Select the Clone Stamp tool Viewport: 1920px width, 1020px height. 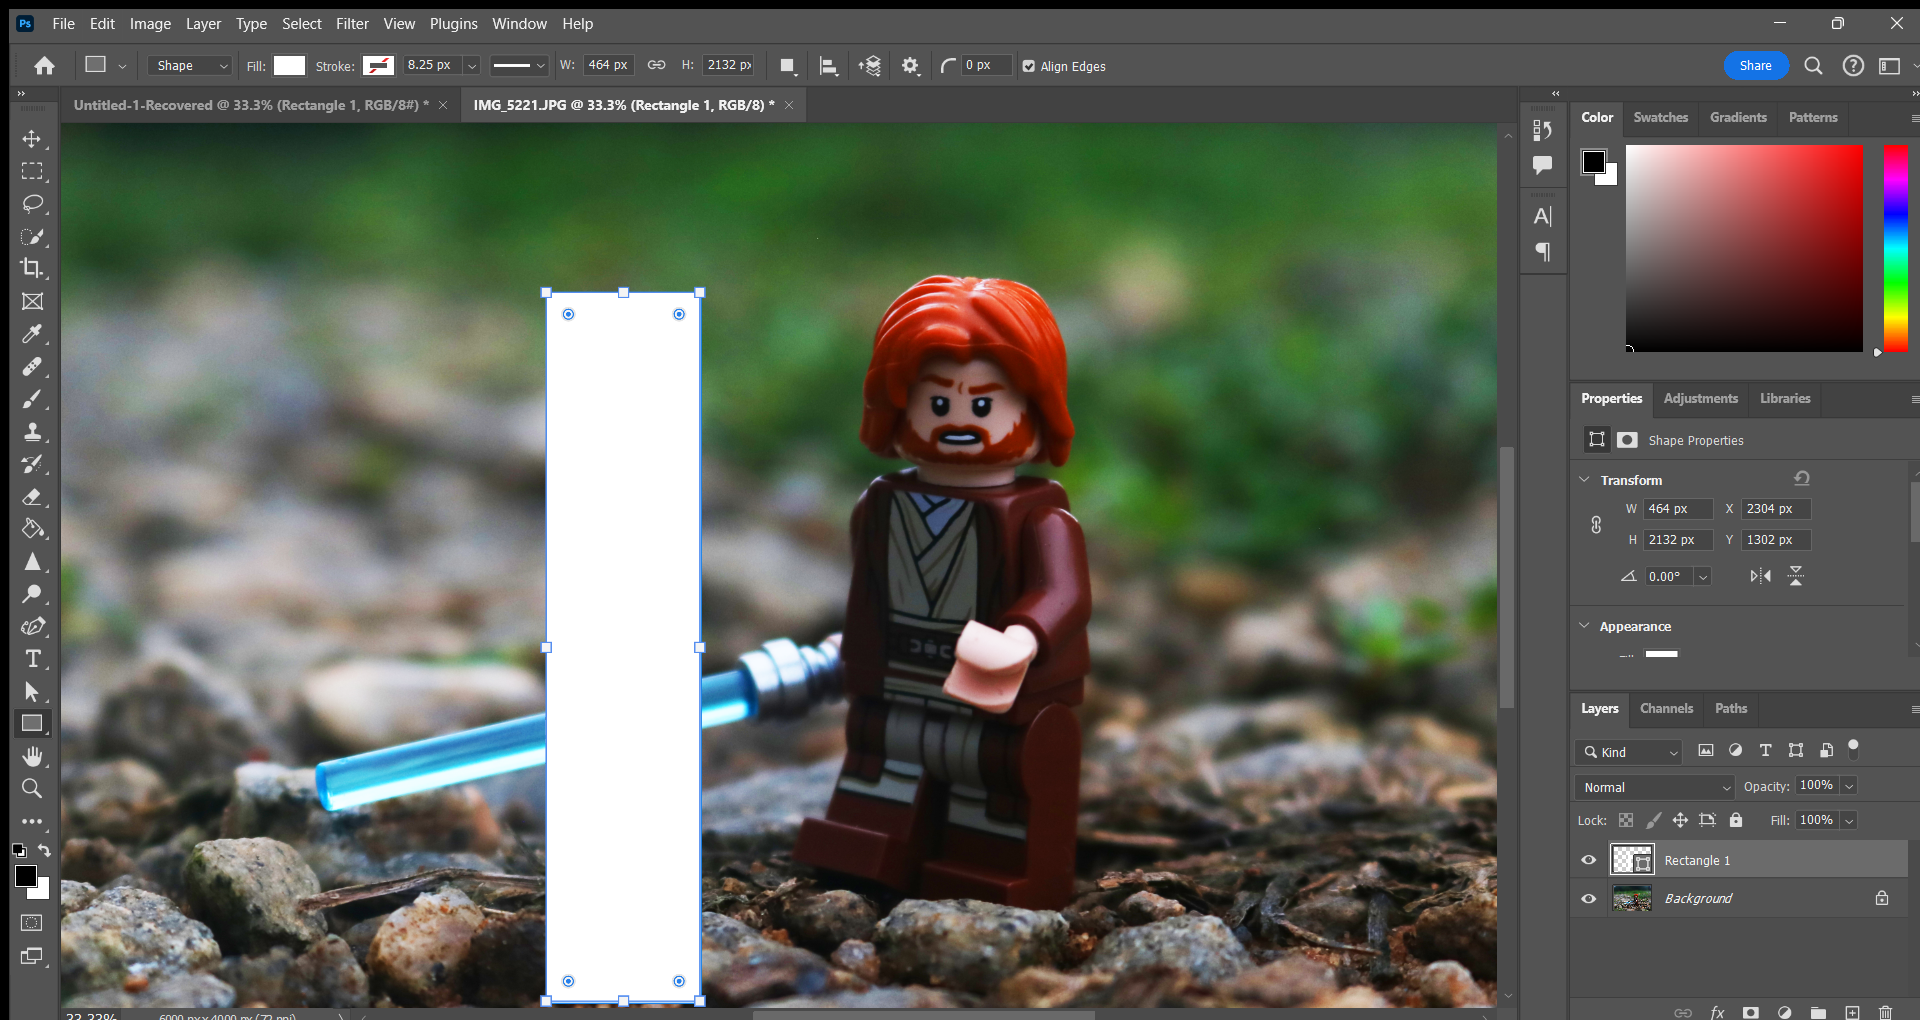(32, 431)
